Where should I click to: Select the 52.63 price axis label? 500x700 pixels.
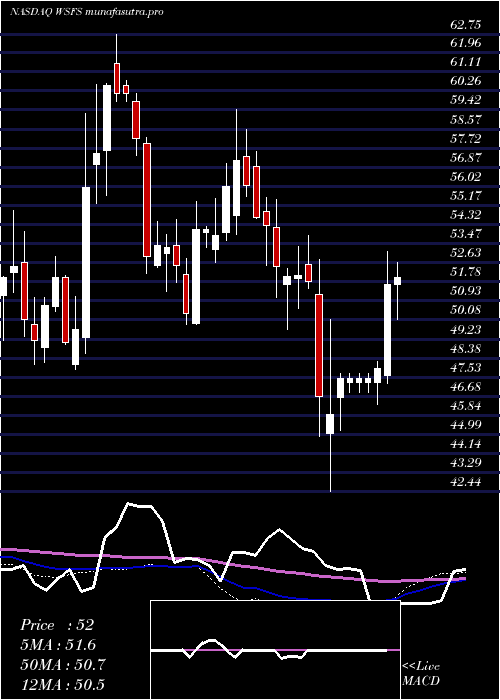click(466, 253)
